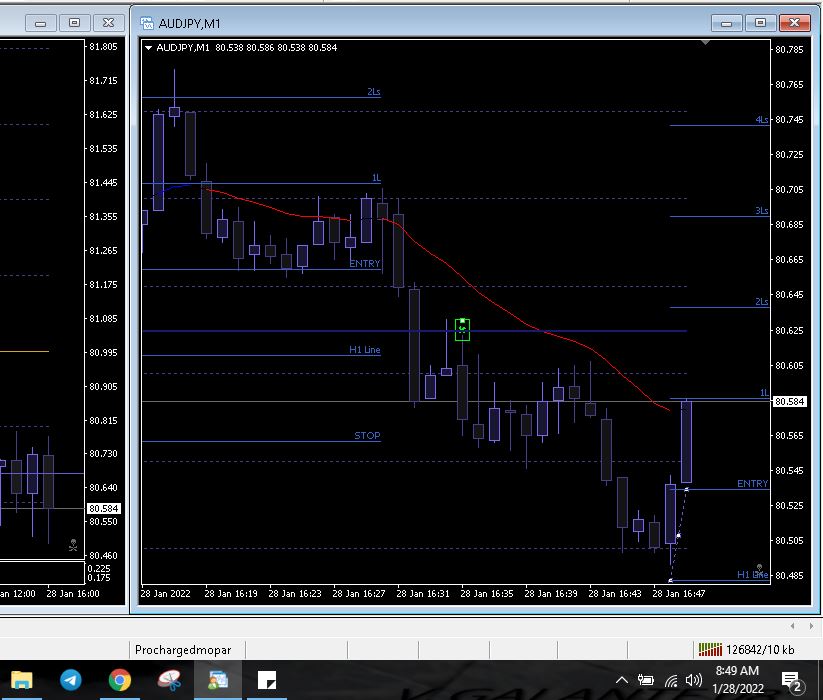Restore the left chart window

pyautogui.click(x=75, y=23)
